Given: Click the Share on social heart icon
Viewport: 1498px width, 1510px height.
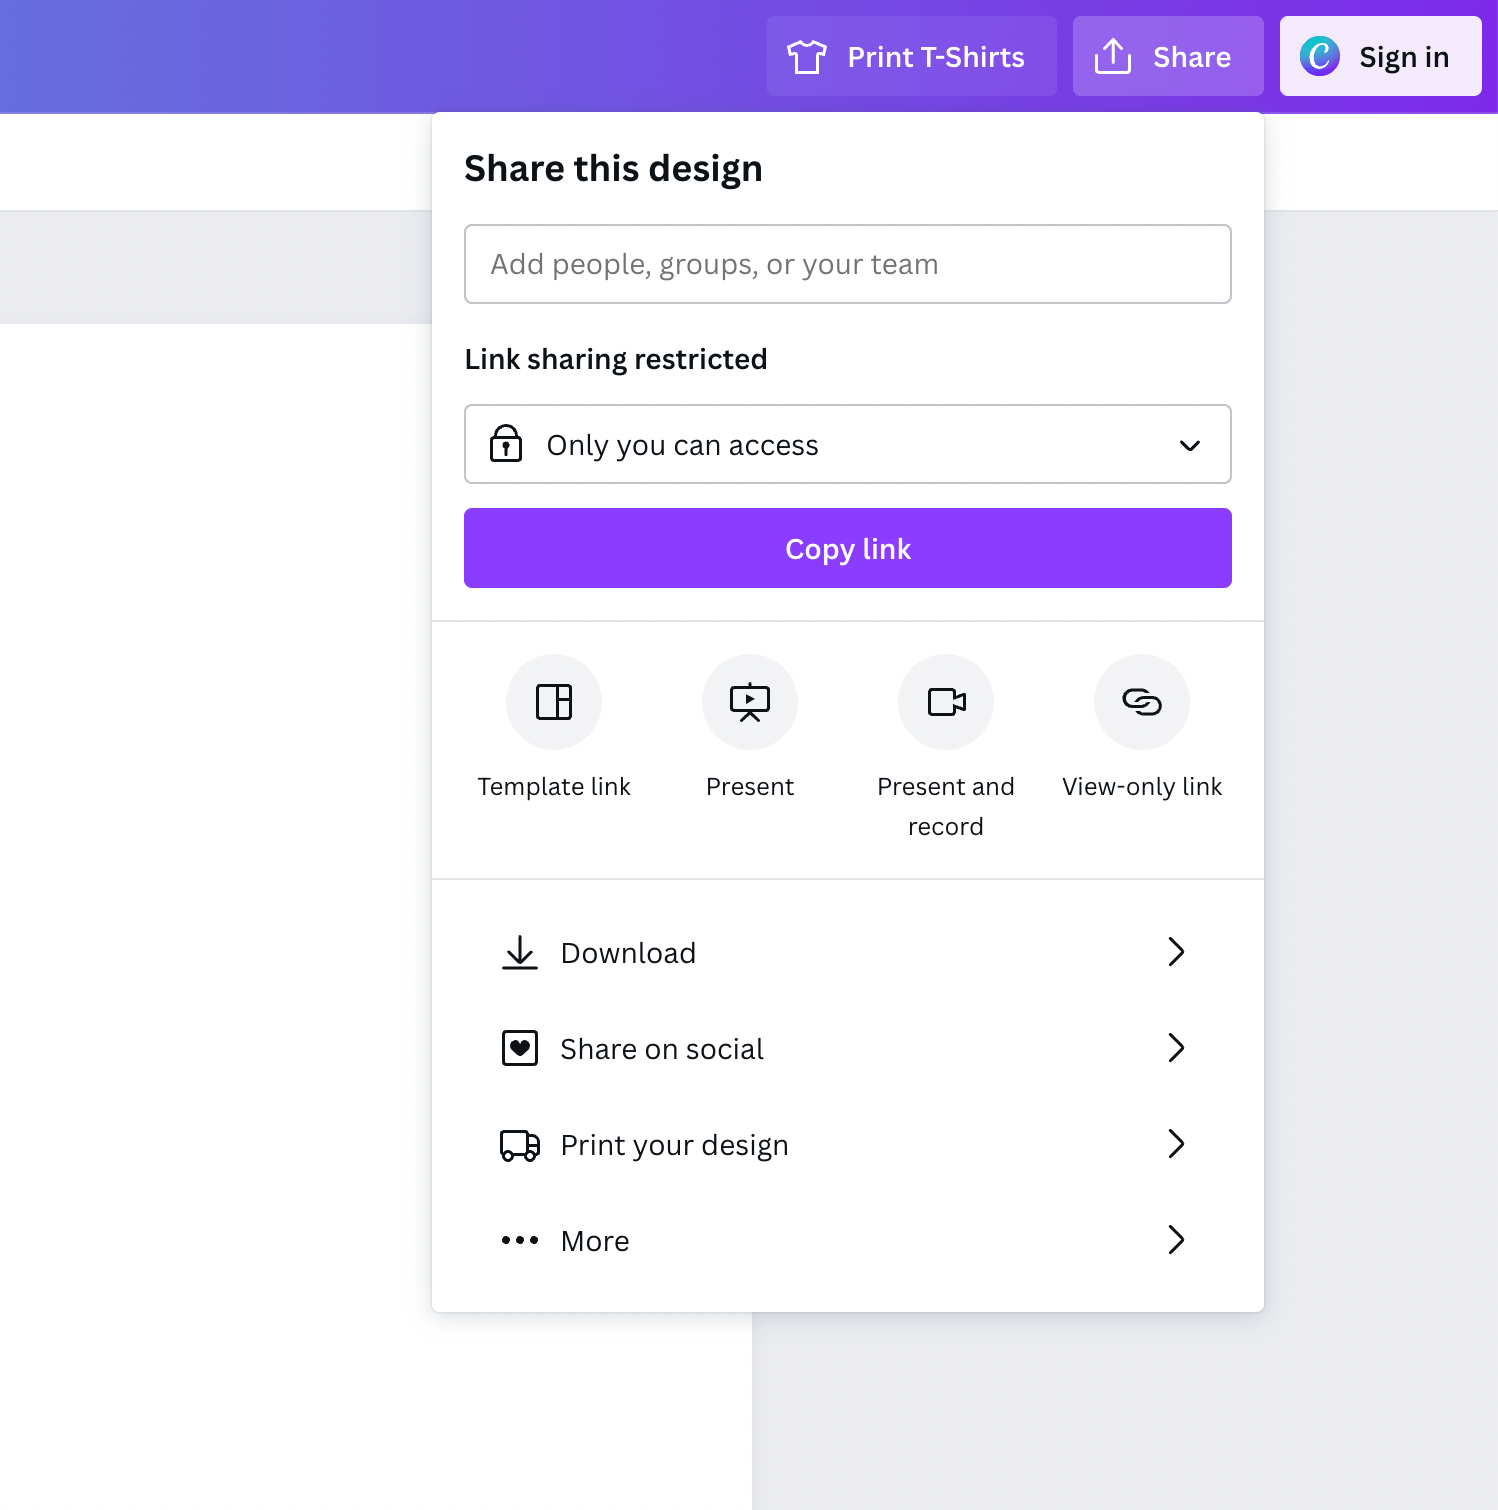Looking at the screenshot, I should pyautogui.click(x=520, y=1048).
